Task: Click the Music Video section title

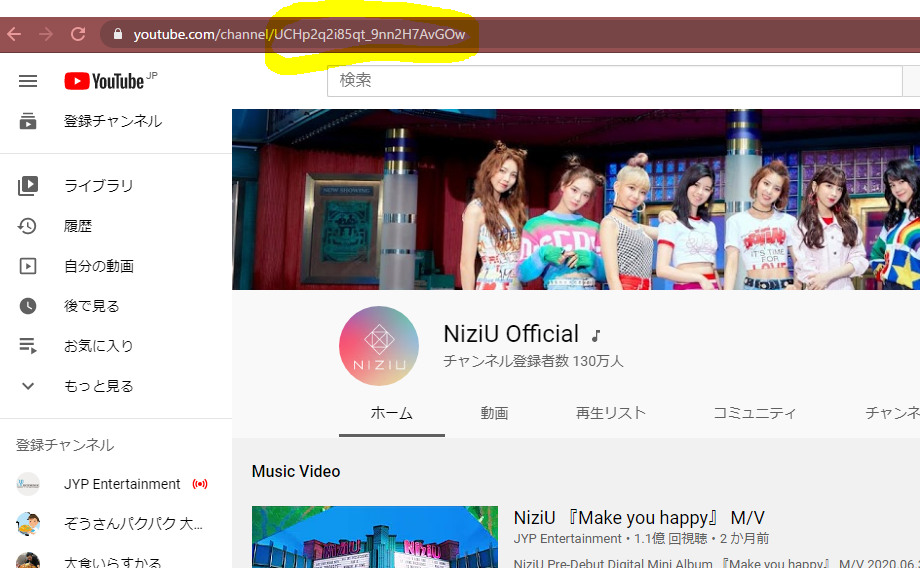Action: click(296, 471)
